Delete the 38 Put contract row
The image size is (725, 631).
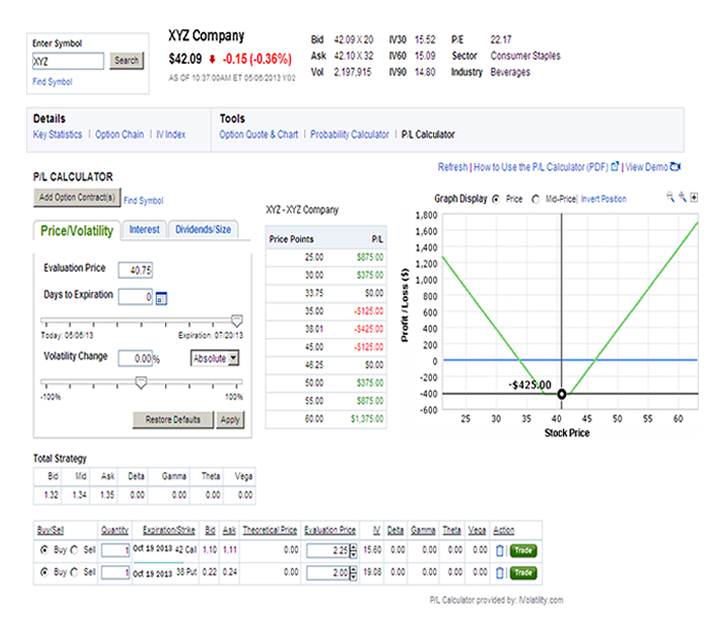point(500,571)
